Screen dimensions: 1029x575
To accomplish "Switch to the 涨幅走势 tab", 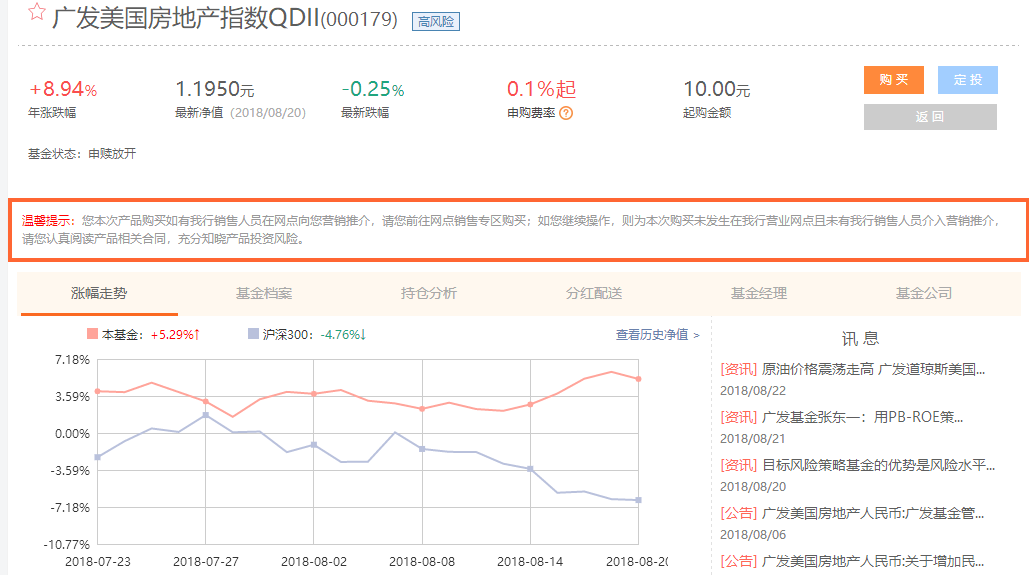I will [x=99, y=293].
